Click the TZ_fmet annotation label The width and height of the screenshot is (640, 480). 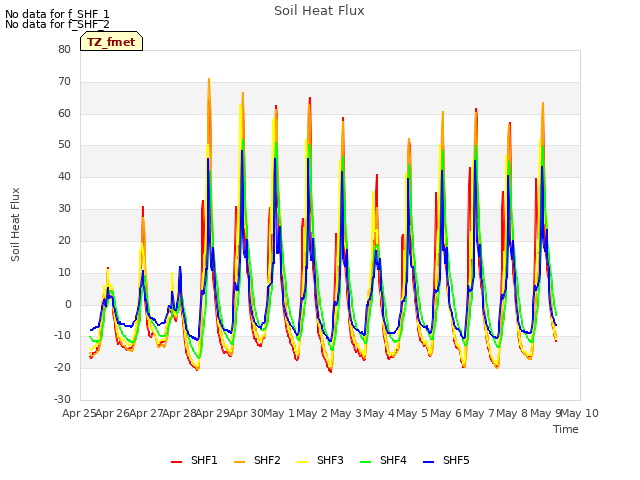(x=111, y=42)
